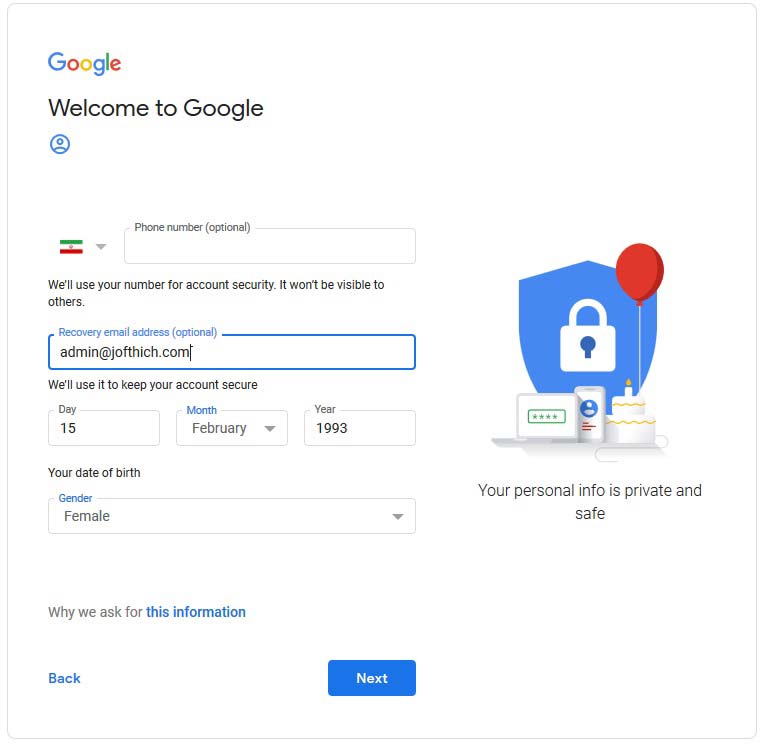Focus the Phone number field

tap(270, 246)
